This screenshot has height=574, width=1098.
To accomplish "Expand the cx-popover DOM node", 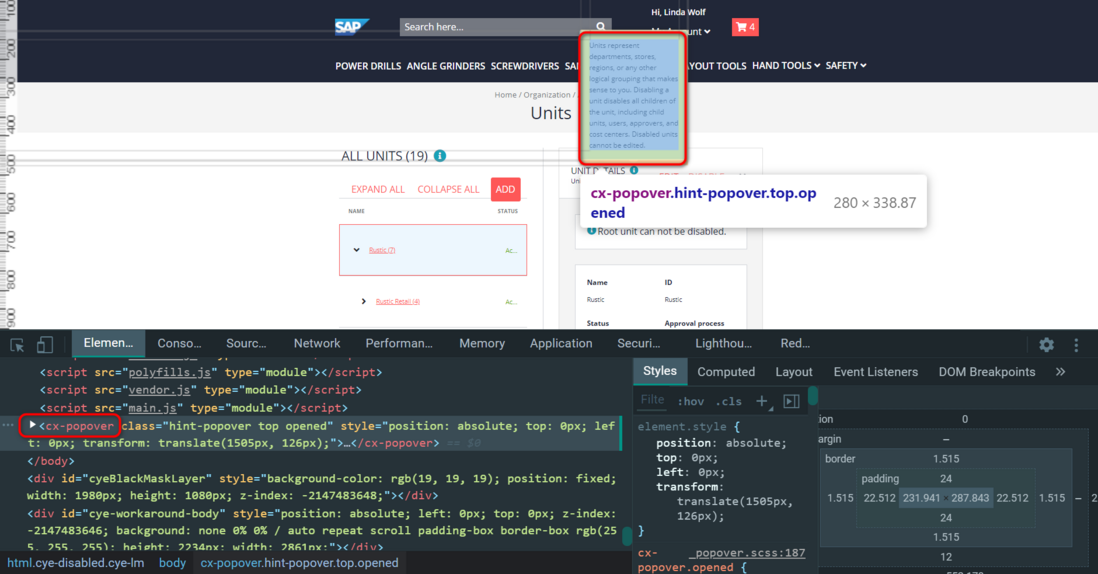I will pos(32,425).
